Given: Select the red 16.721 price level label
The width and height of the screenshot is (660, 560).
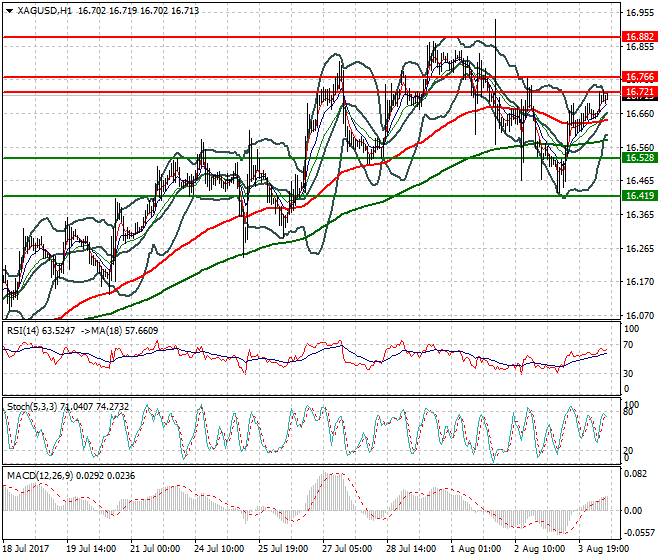Looking at the screenshot, I should tap(640, 92).
